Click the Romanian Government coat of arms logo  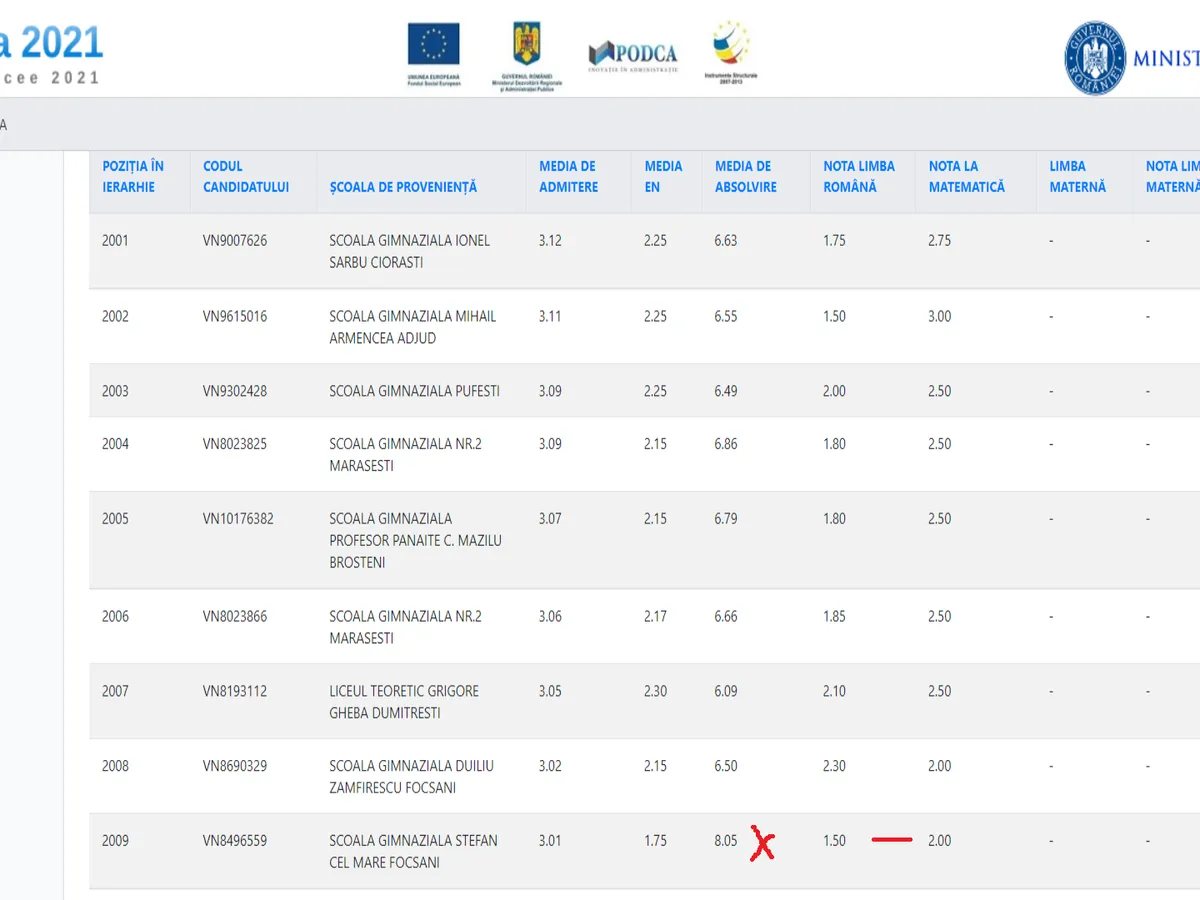[526, 45]
